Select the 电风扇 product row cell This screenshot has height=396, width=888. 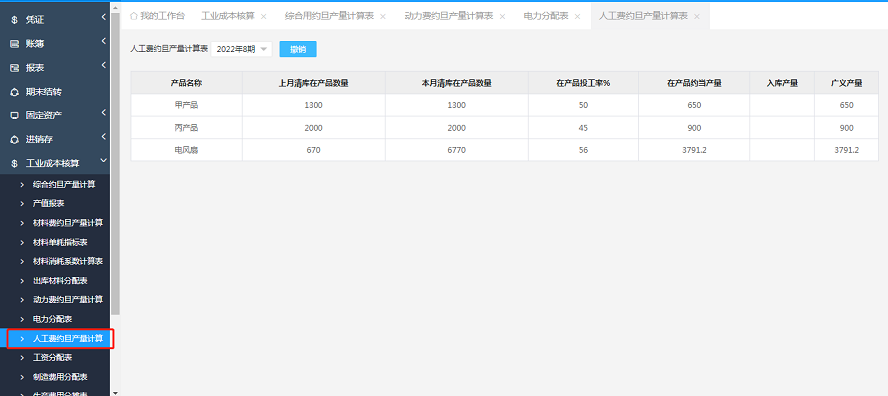click(186, 150)
